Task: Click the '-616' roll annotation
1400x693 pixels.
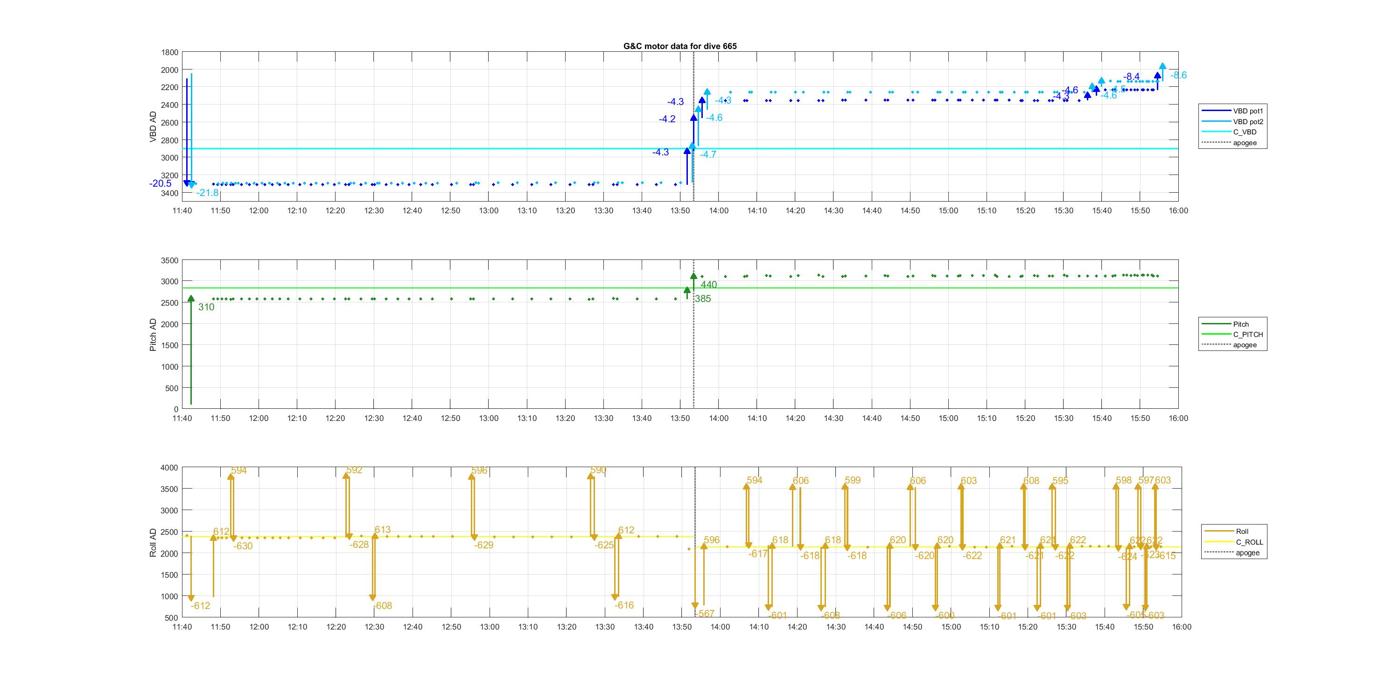Action: pyautogui.click(x=625, y=605)
